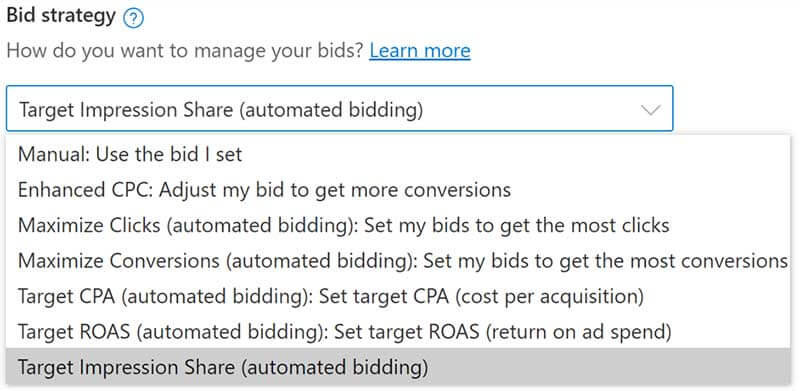Choose the option to use my own bid
This screenshot has height=391, width=800.
(x=398, y=154)
